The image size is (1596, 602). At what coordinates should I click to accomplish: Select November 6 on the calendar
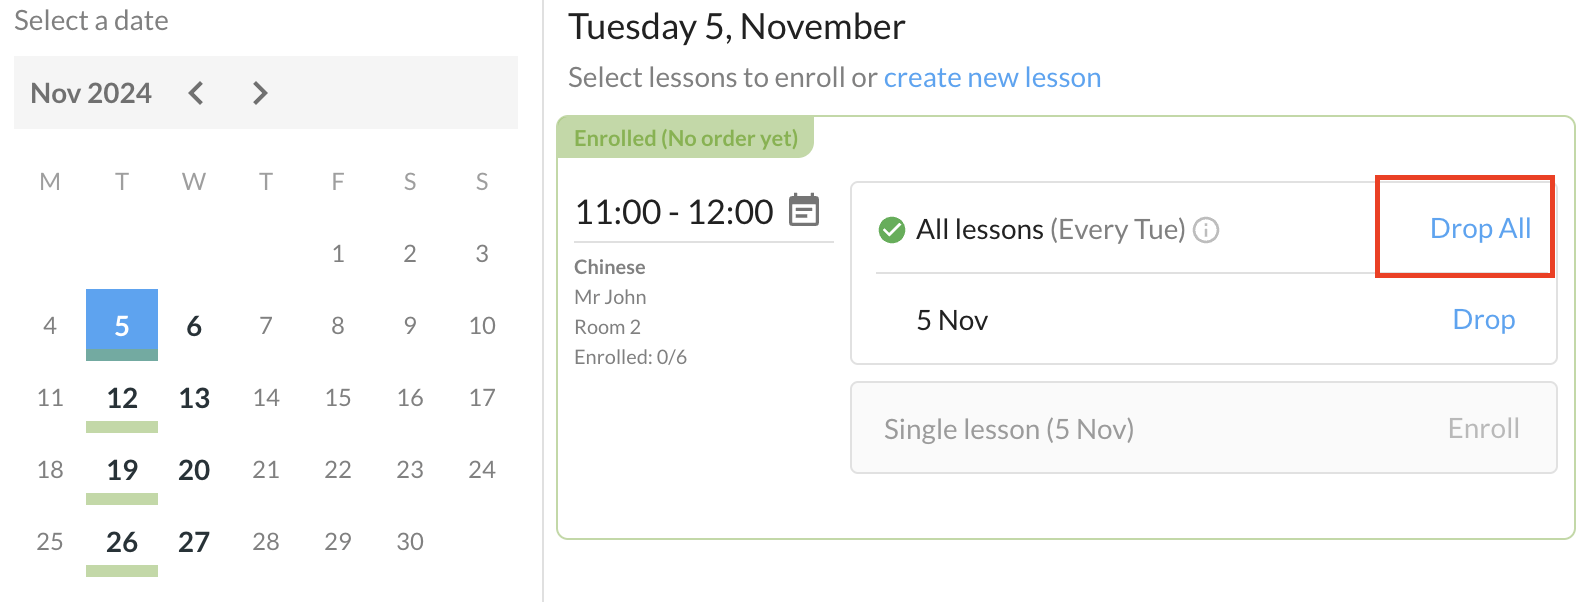194,326
